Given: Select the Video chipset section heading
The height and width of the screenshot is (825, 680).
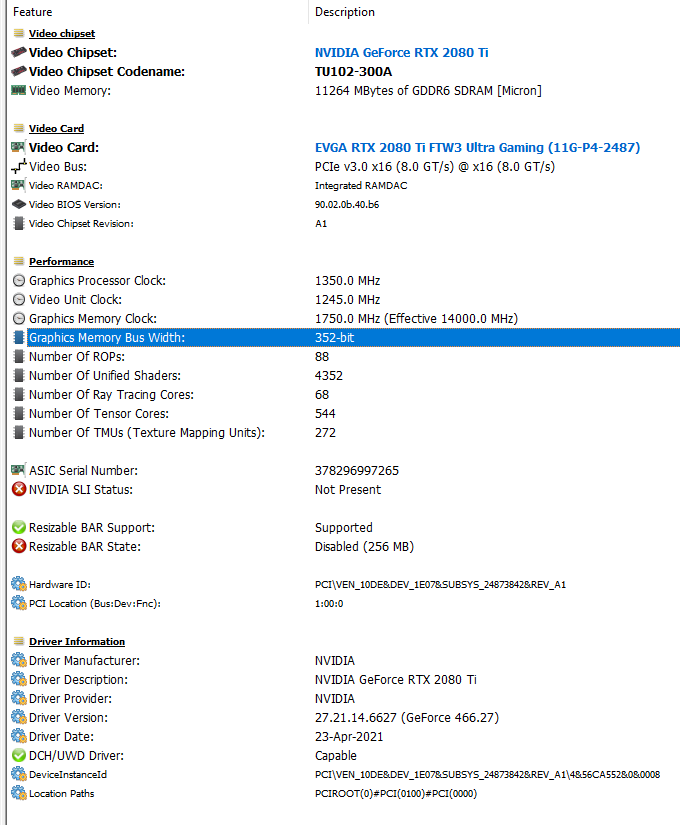Looking at the screenshot, I should pos(62,34).
